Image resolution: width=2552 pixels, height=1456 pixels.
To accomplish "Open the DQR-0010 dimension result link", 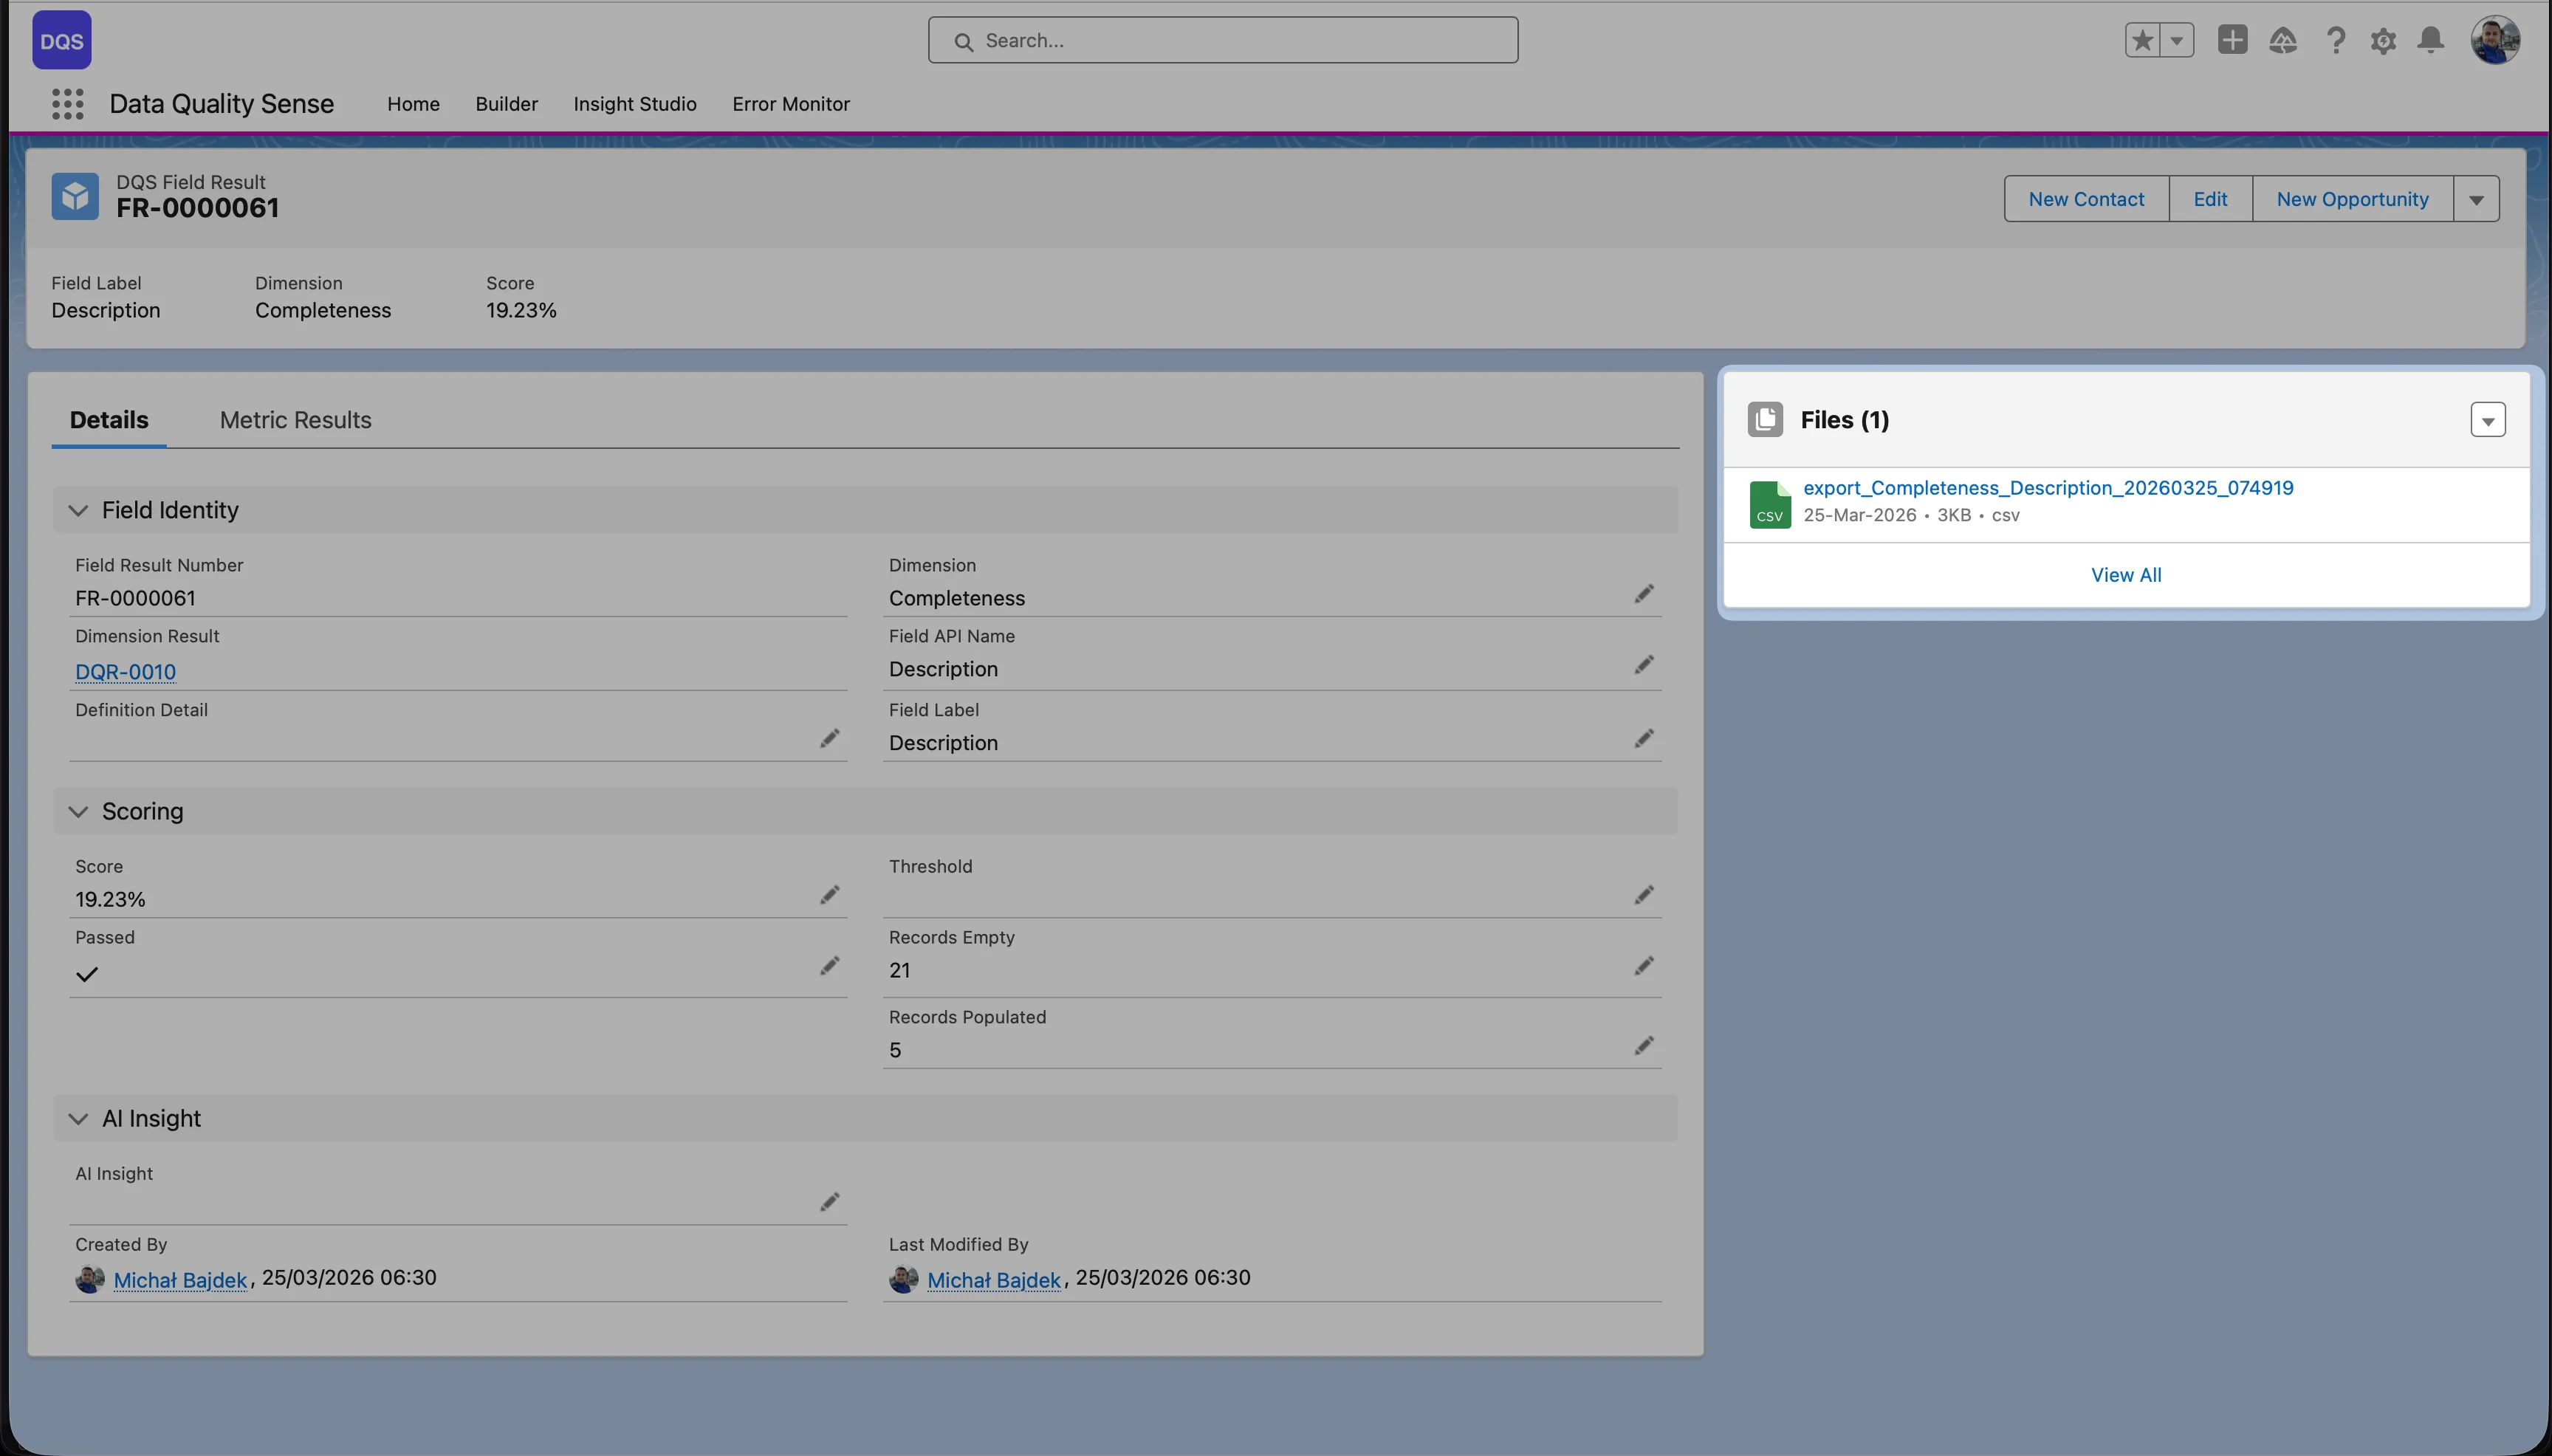I will (124, 672).
